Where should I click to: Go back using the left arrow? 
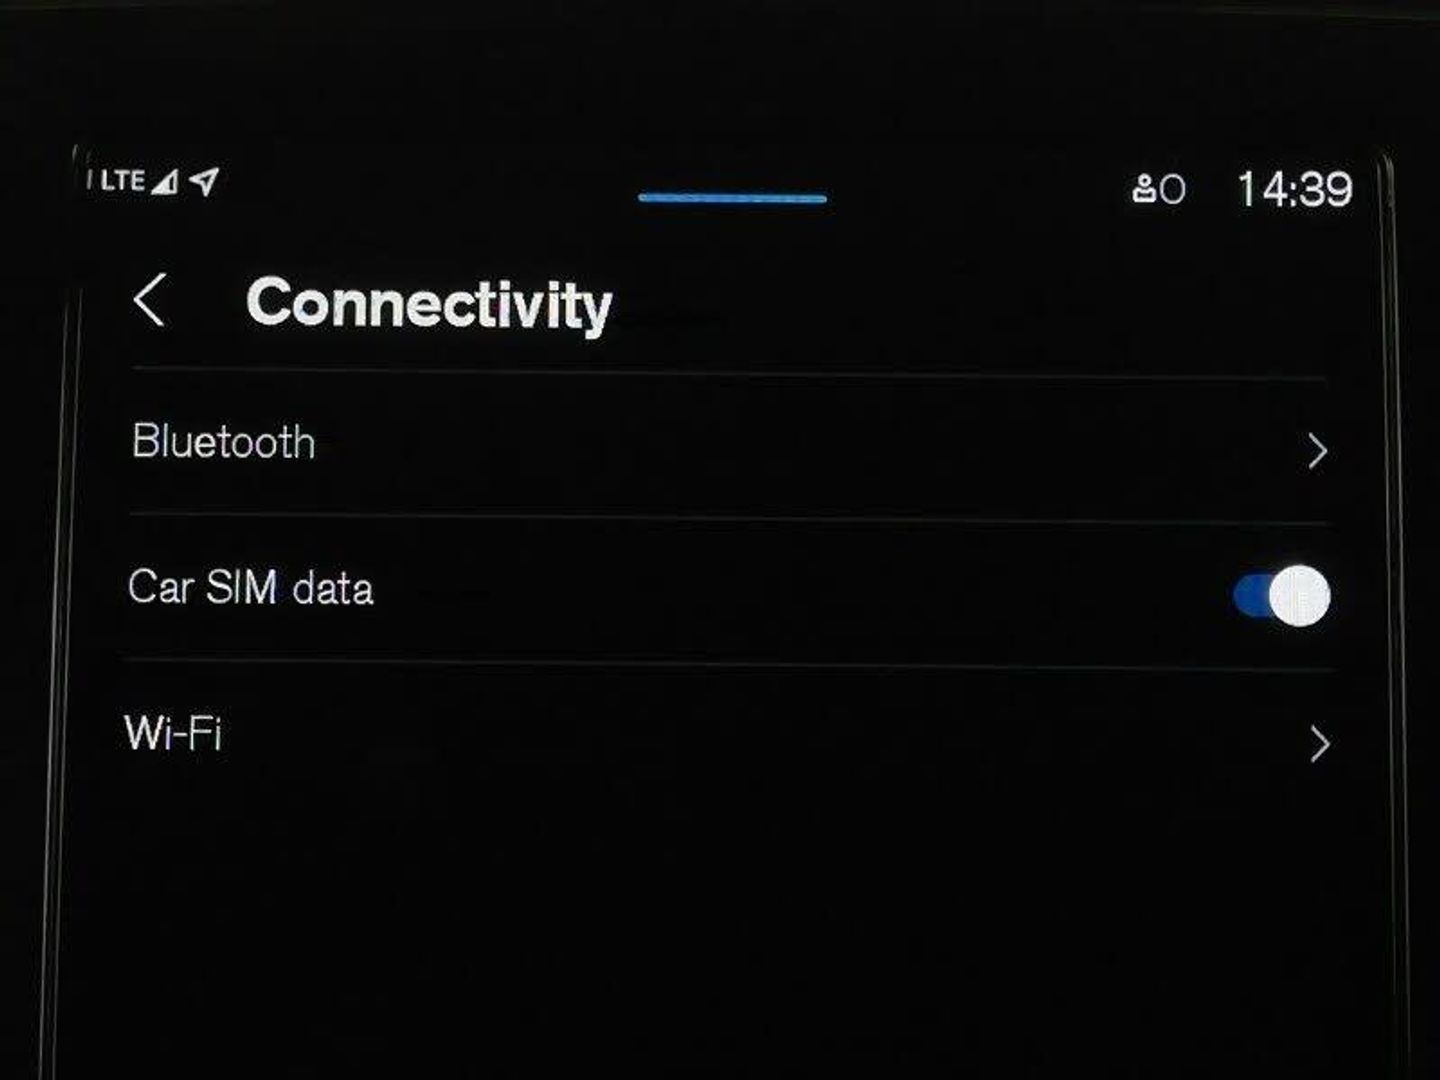[x=149, y=300]
